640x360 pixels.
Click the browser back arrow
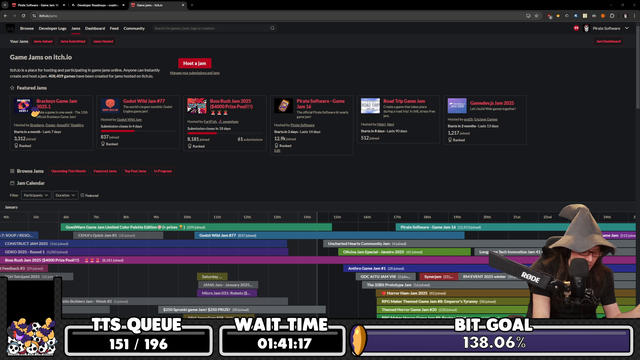click(5, 16)
